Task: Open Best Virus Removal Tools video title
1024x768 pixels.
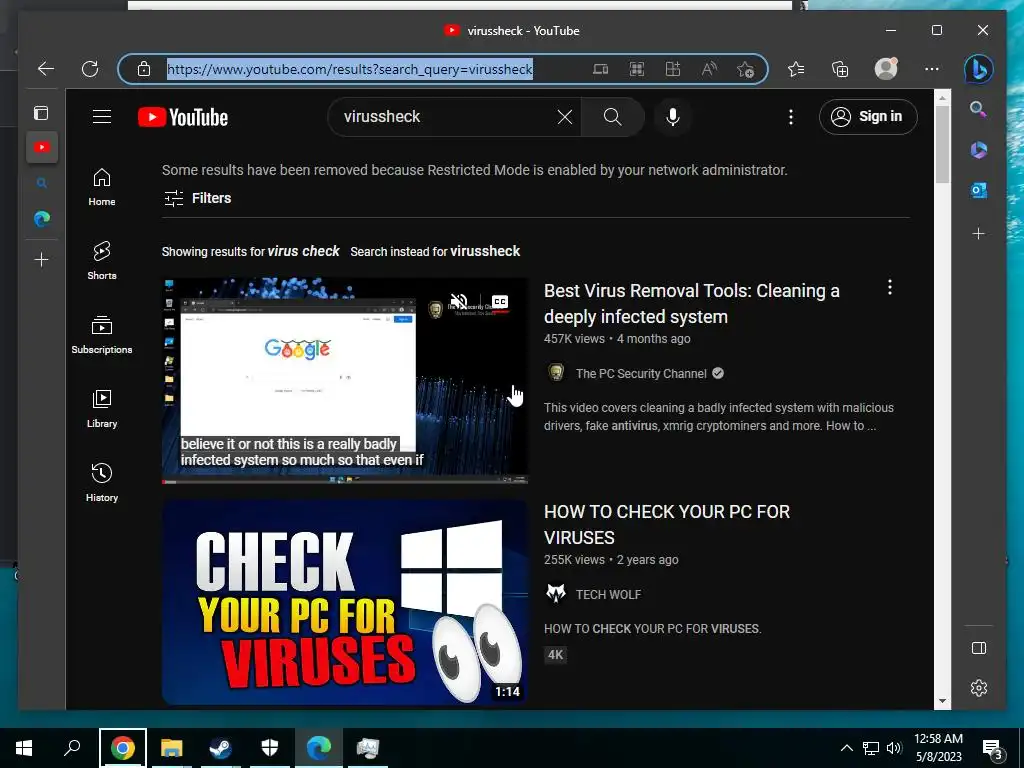Action: point(692,304)
